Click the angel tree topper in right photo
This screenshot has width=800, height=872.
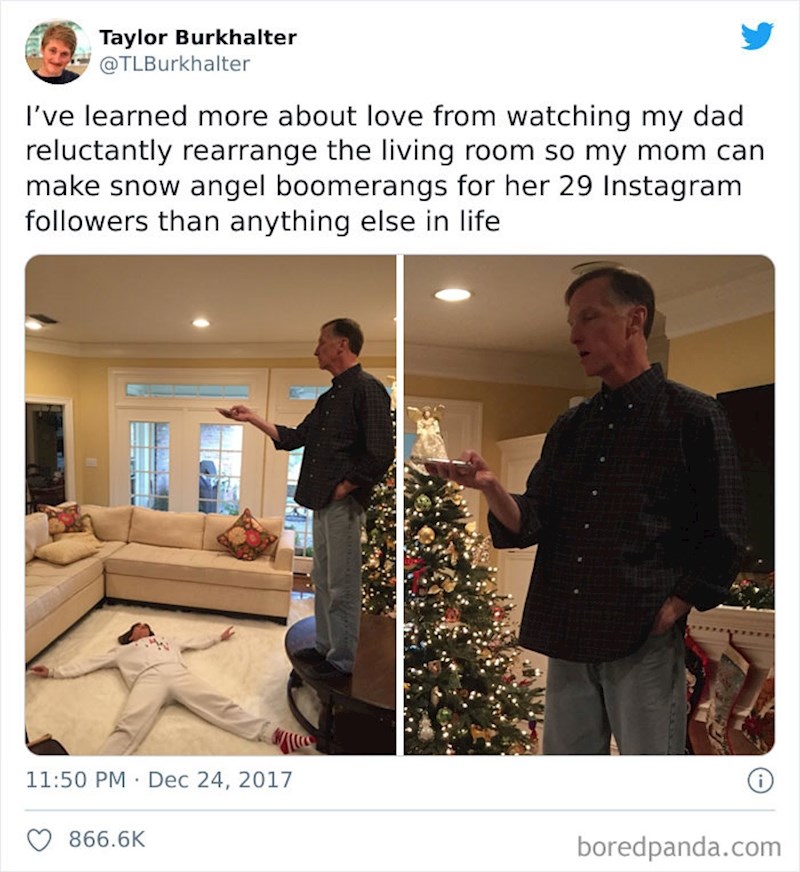(x=427, y=435)
